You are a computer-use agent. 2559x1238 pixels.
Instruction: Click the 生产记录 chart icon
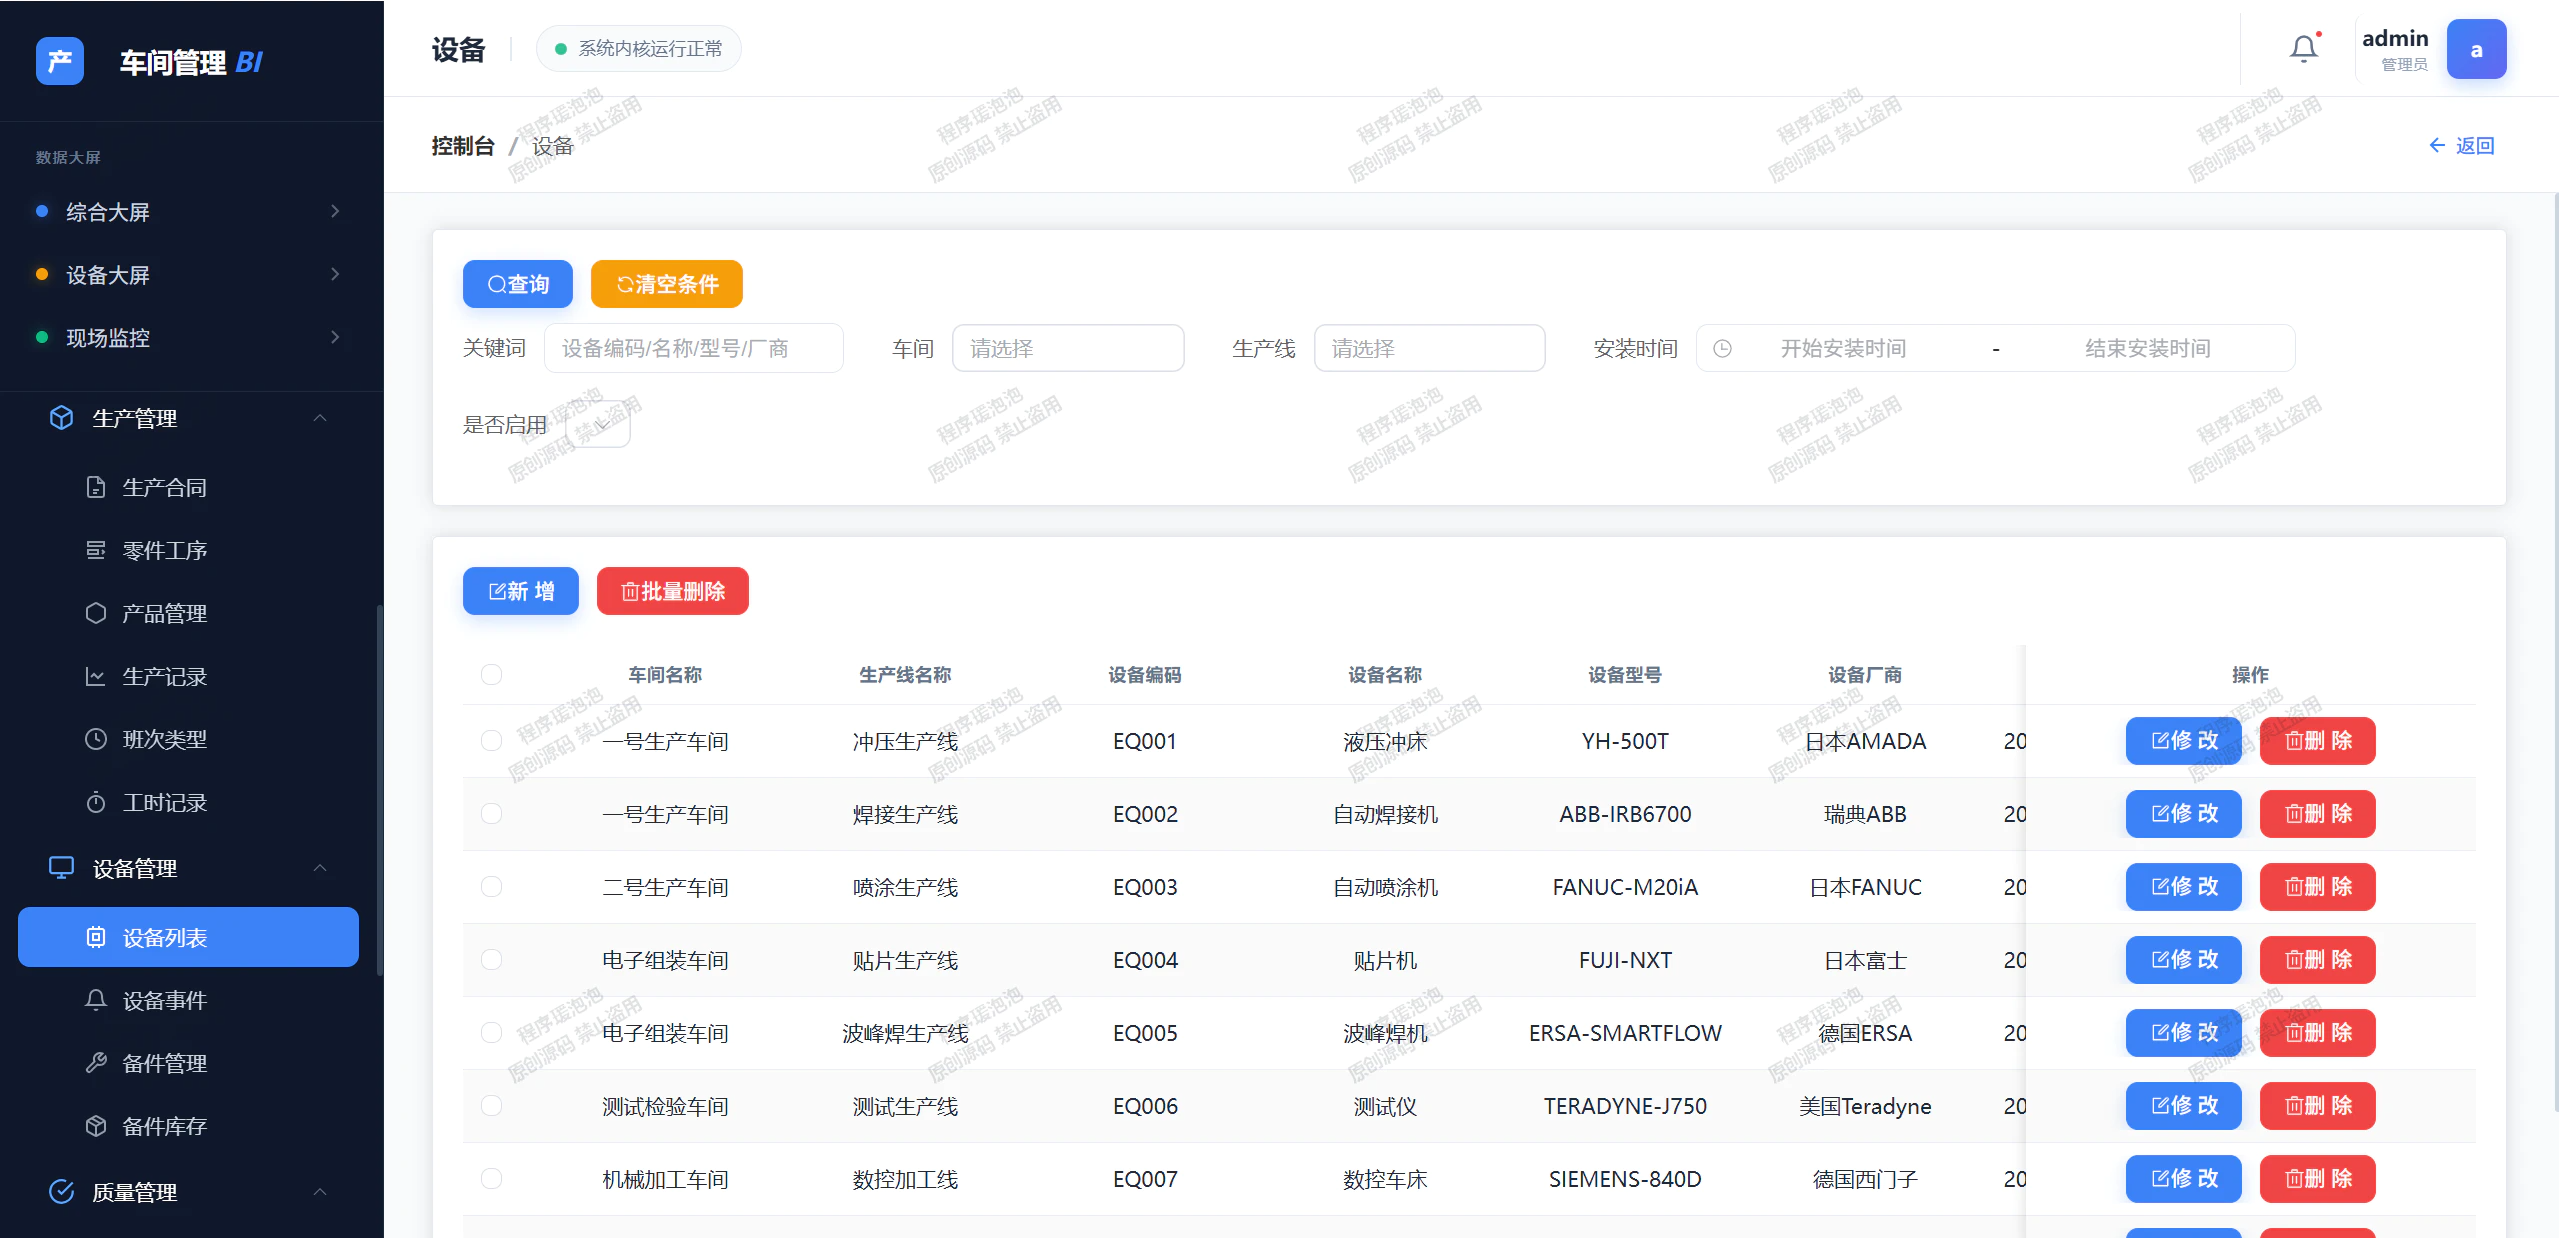96,676
